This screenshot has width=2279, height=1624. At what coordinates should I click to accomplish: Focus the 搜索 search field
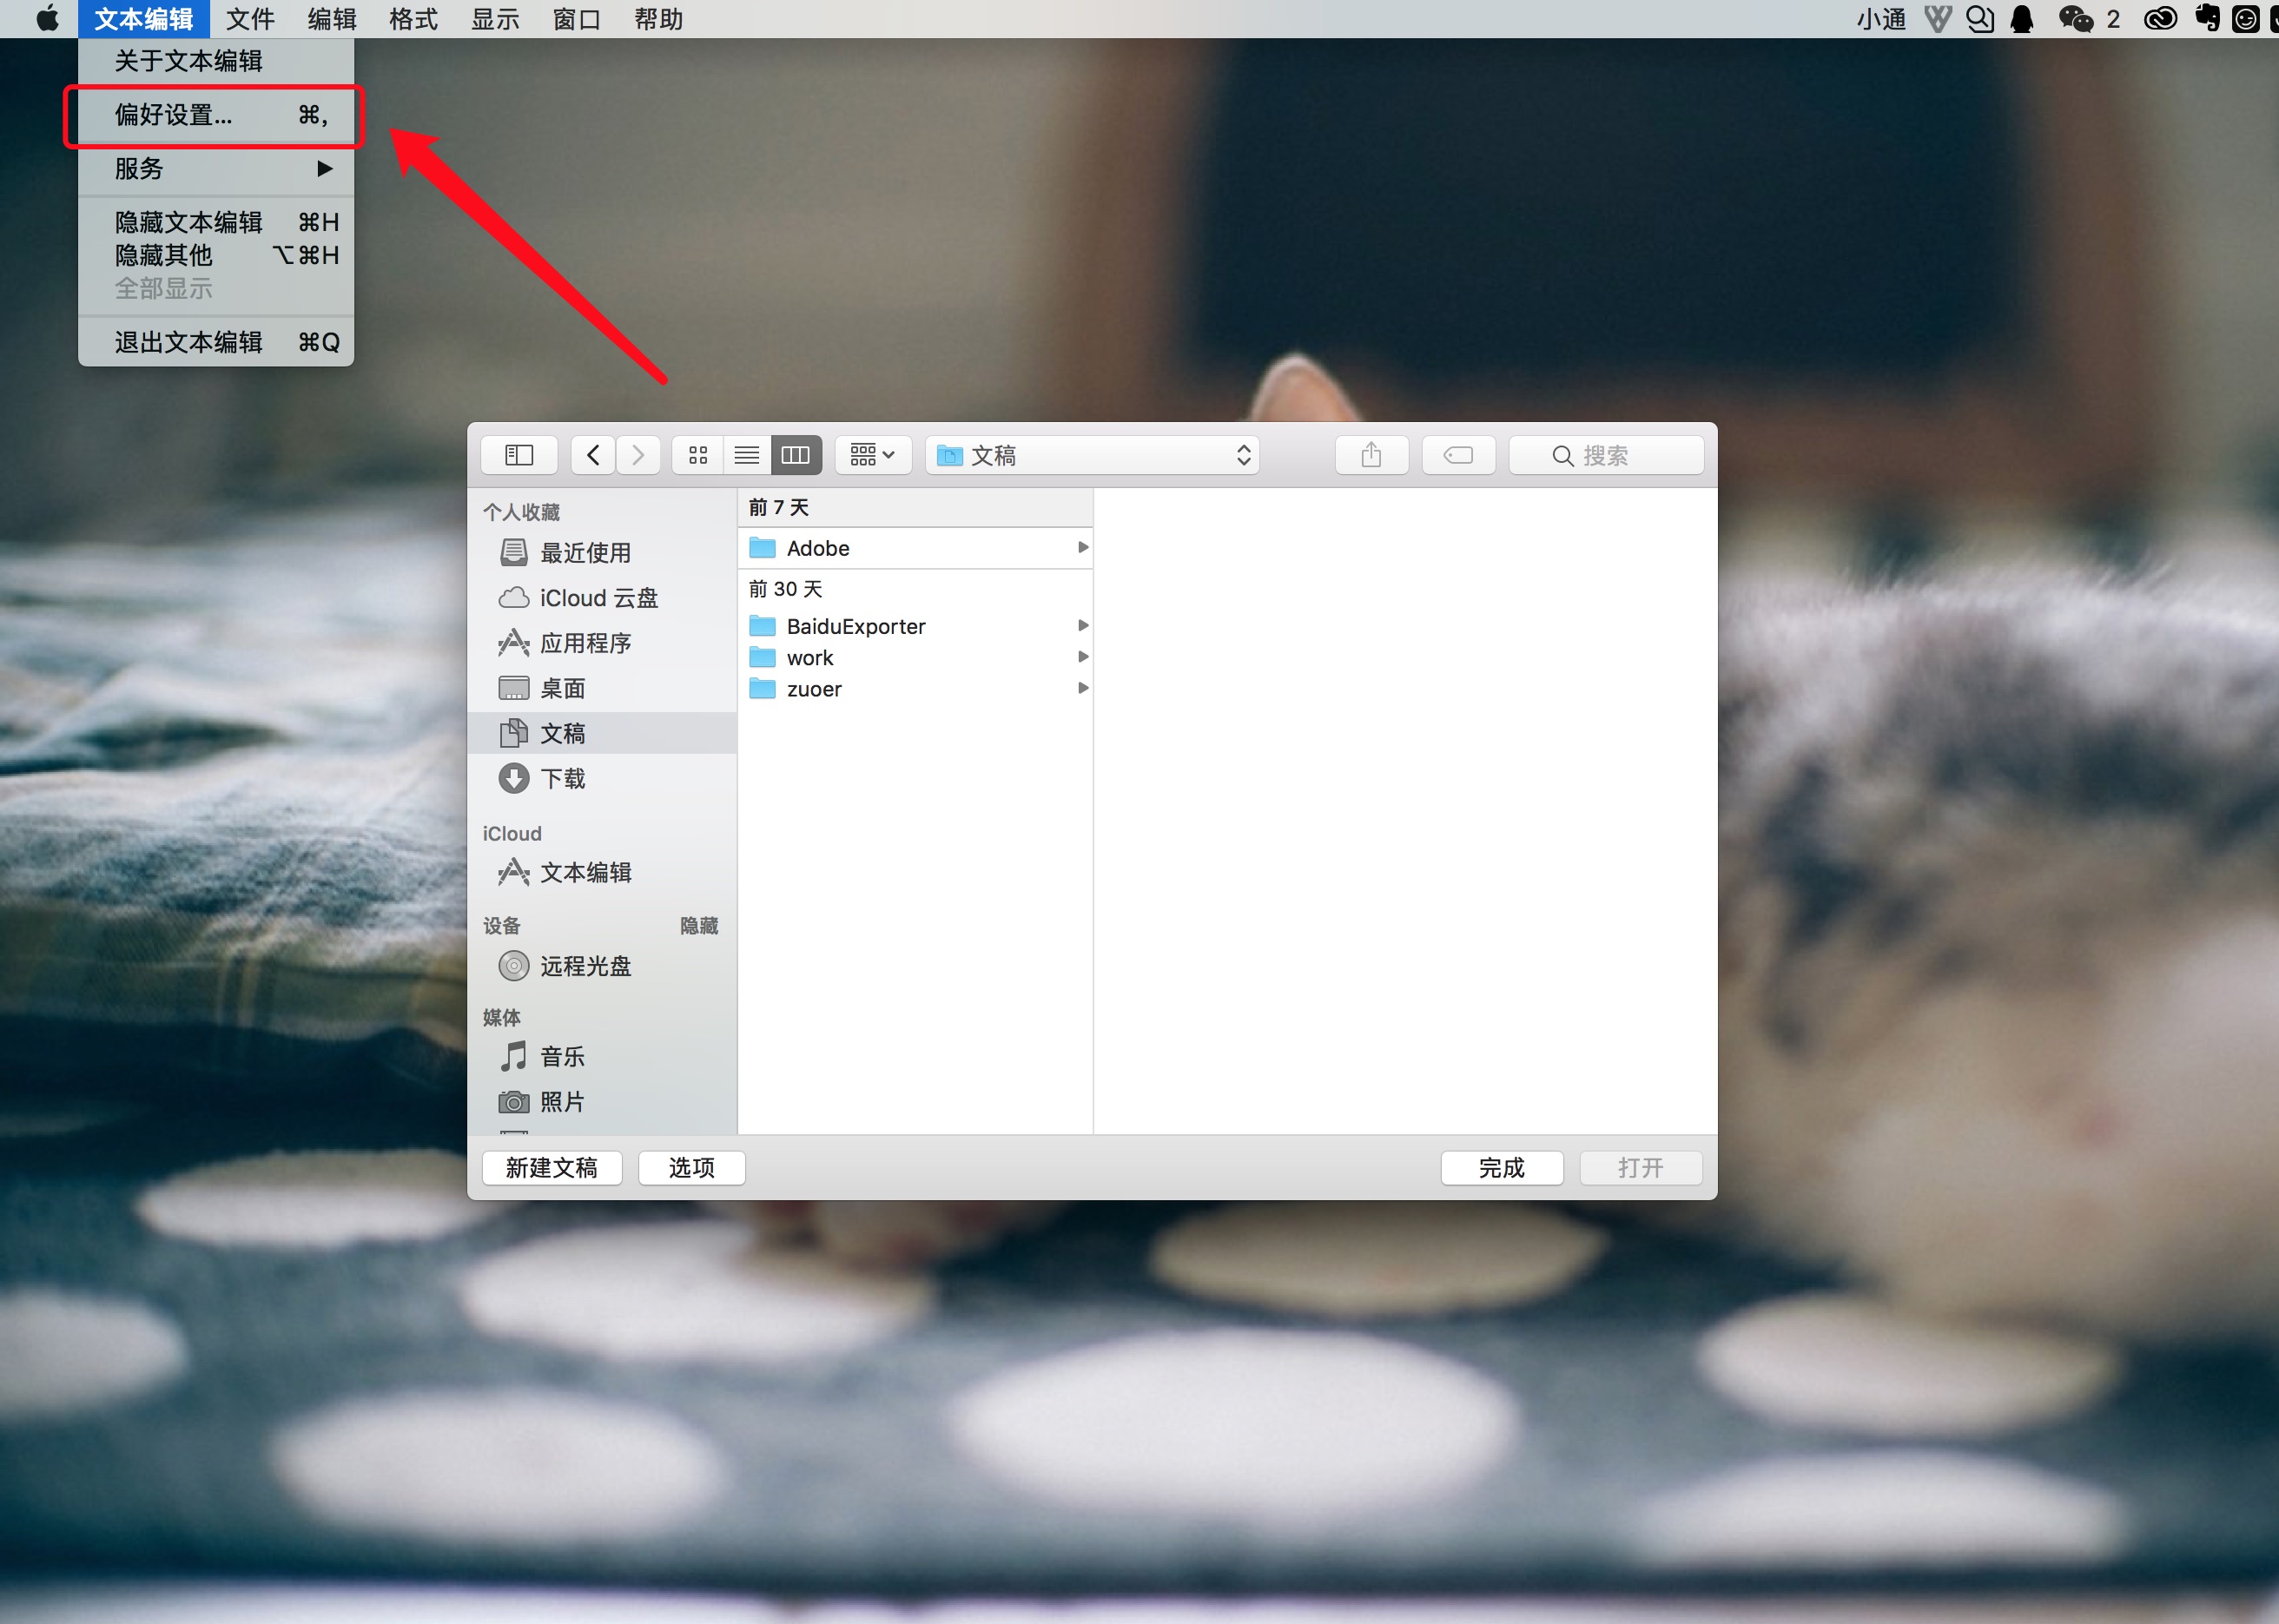1606,455
